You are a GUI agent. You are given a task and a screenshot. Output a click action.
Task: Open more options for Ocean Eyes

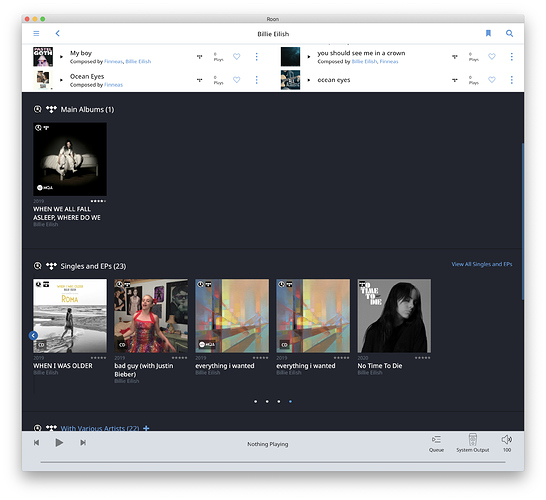[x=257, y=80]
